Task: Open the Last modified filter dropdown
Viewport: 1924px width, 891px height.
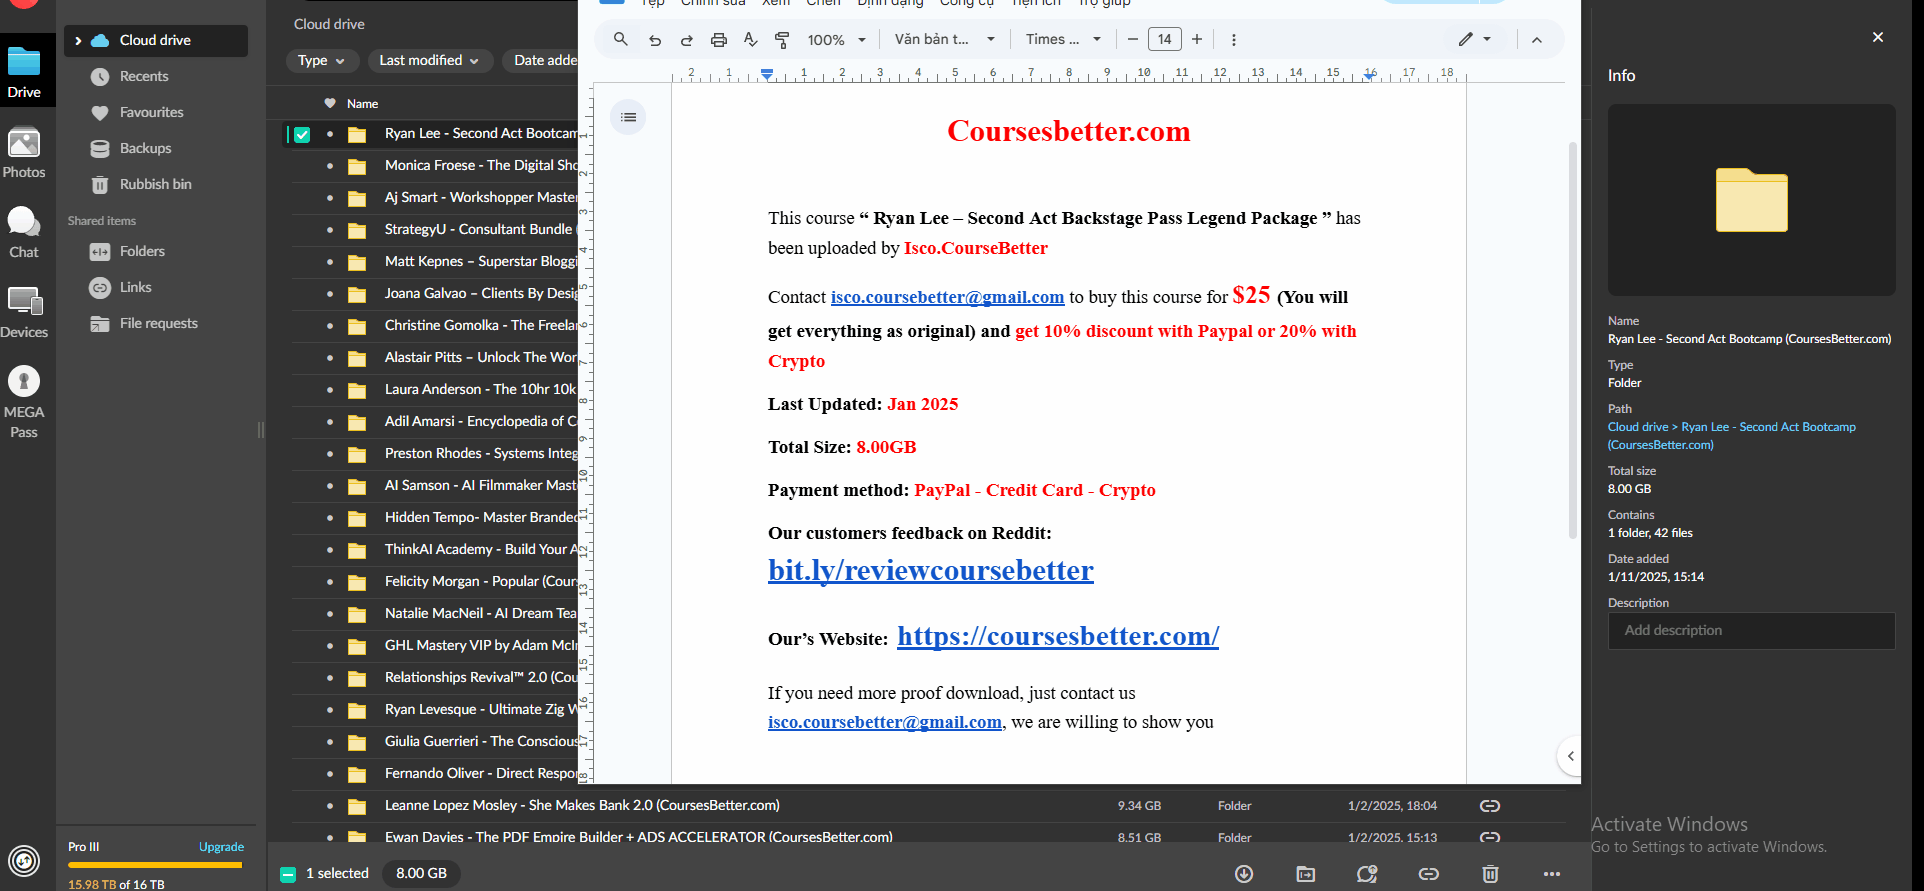Action: (x=429, y=61)
